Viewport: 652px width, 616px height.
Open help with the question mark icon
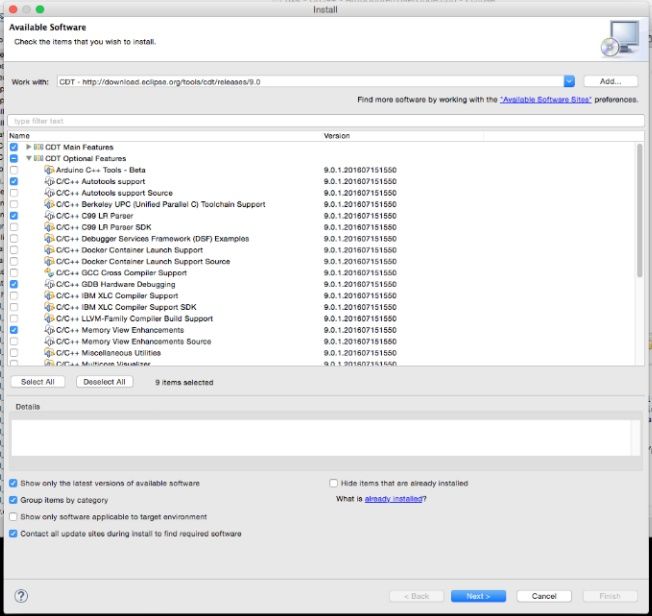pyautogui.click(x=21, y=596)
